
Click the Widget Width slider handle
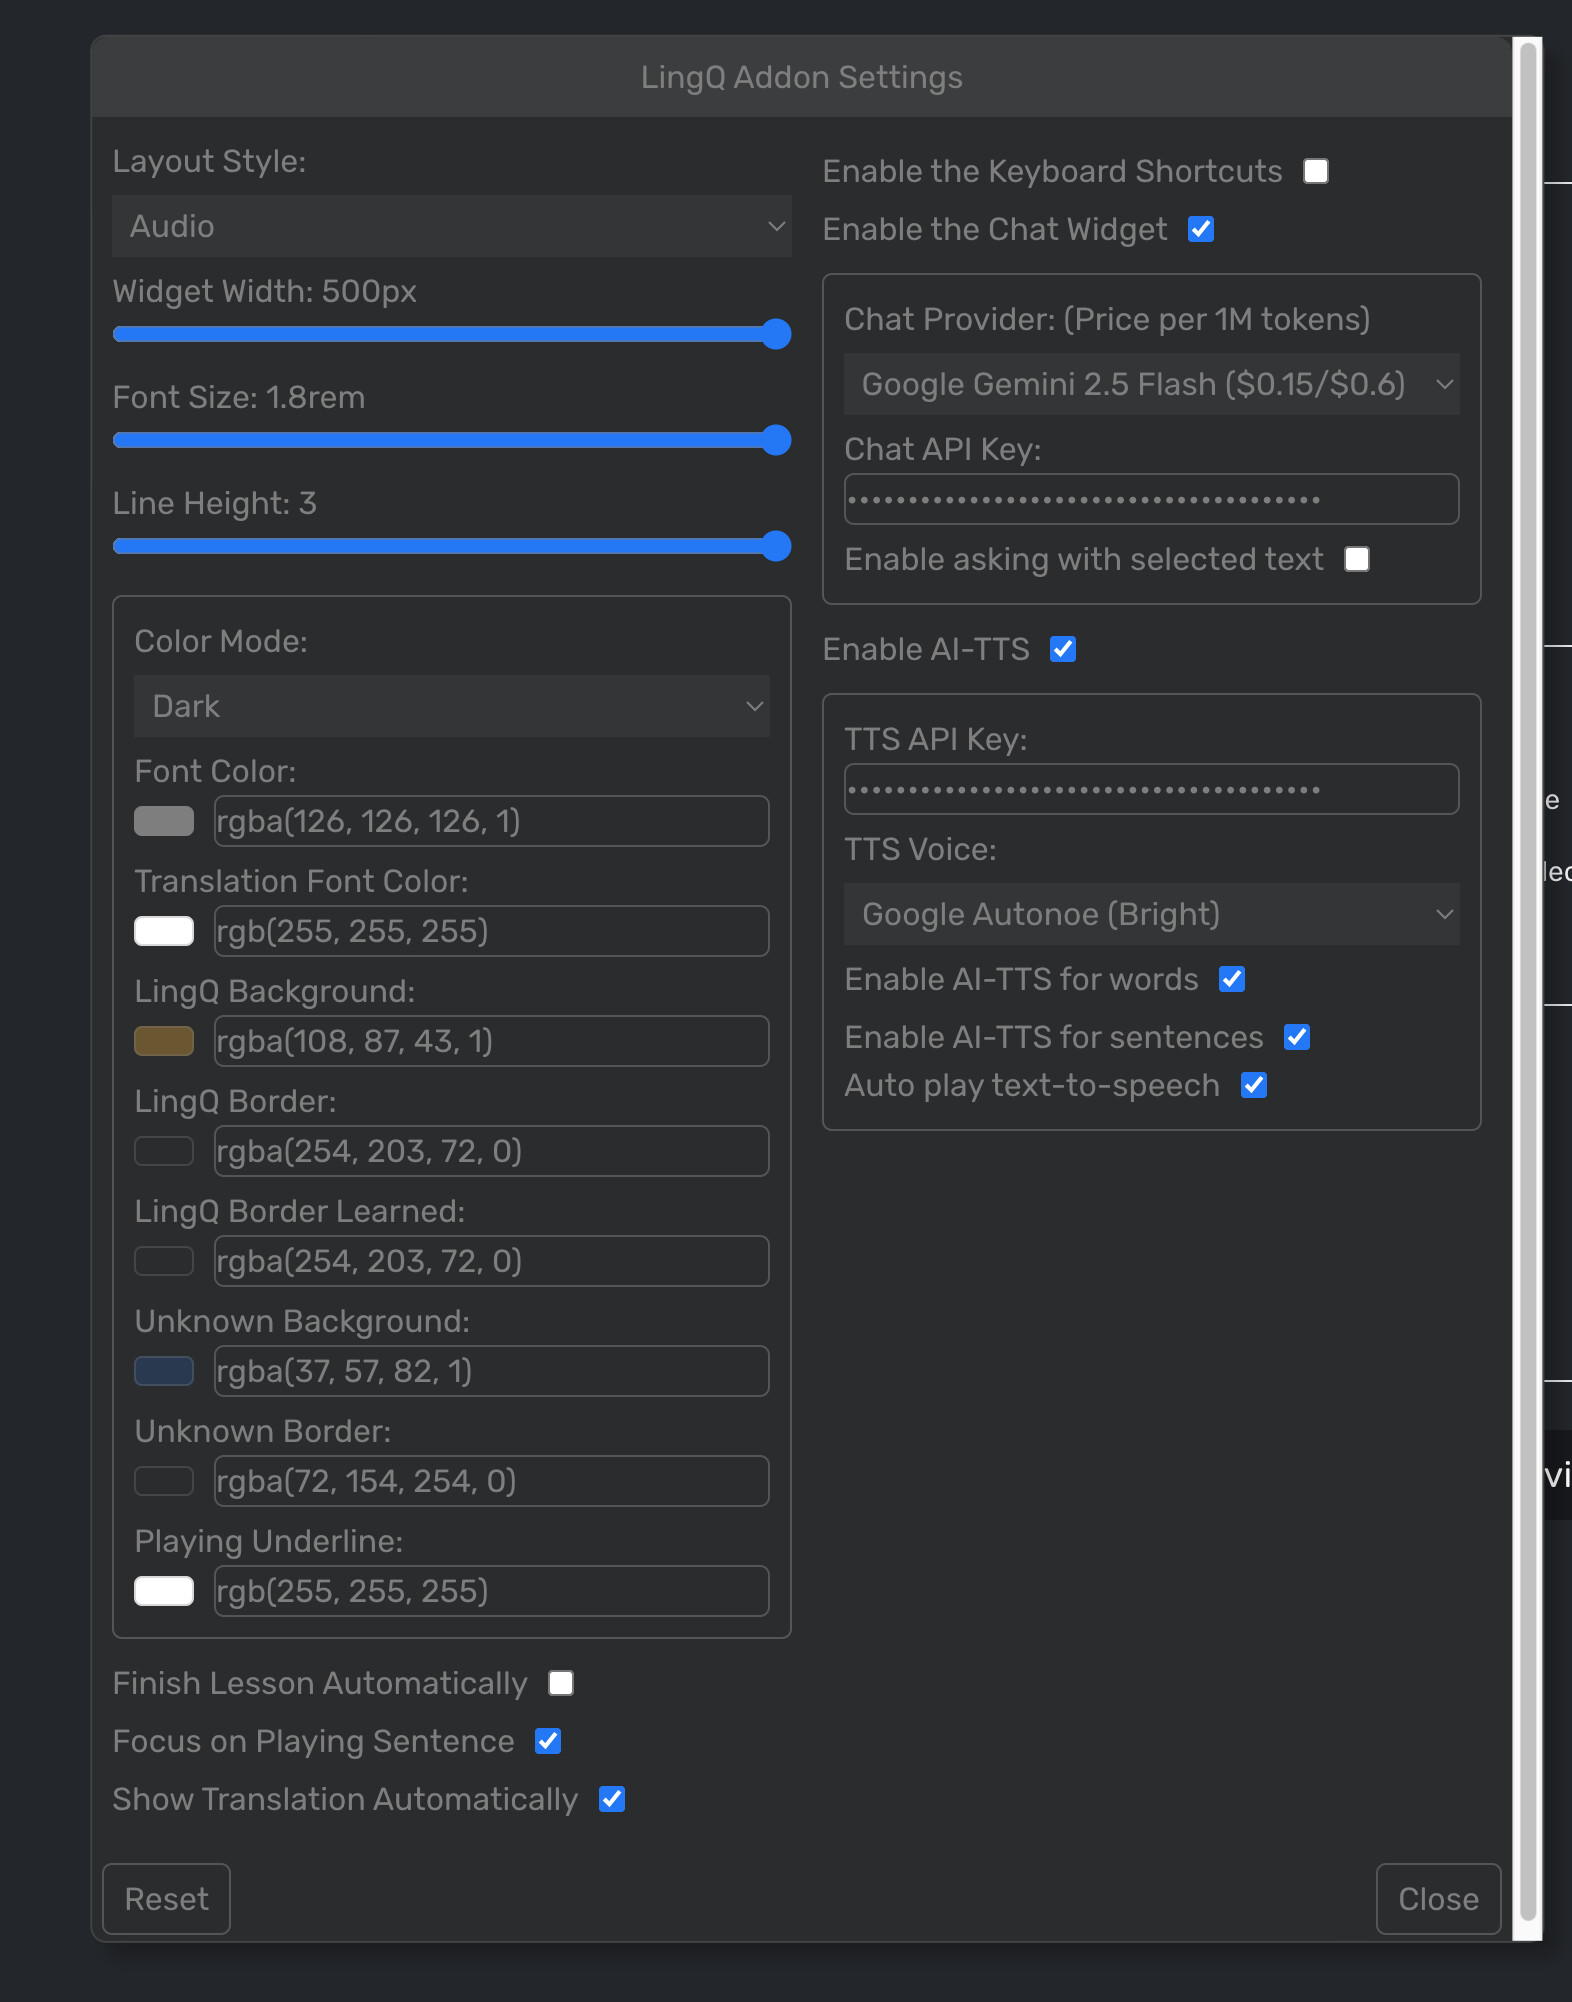[776, 334]
